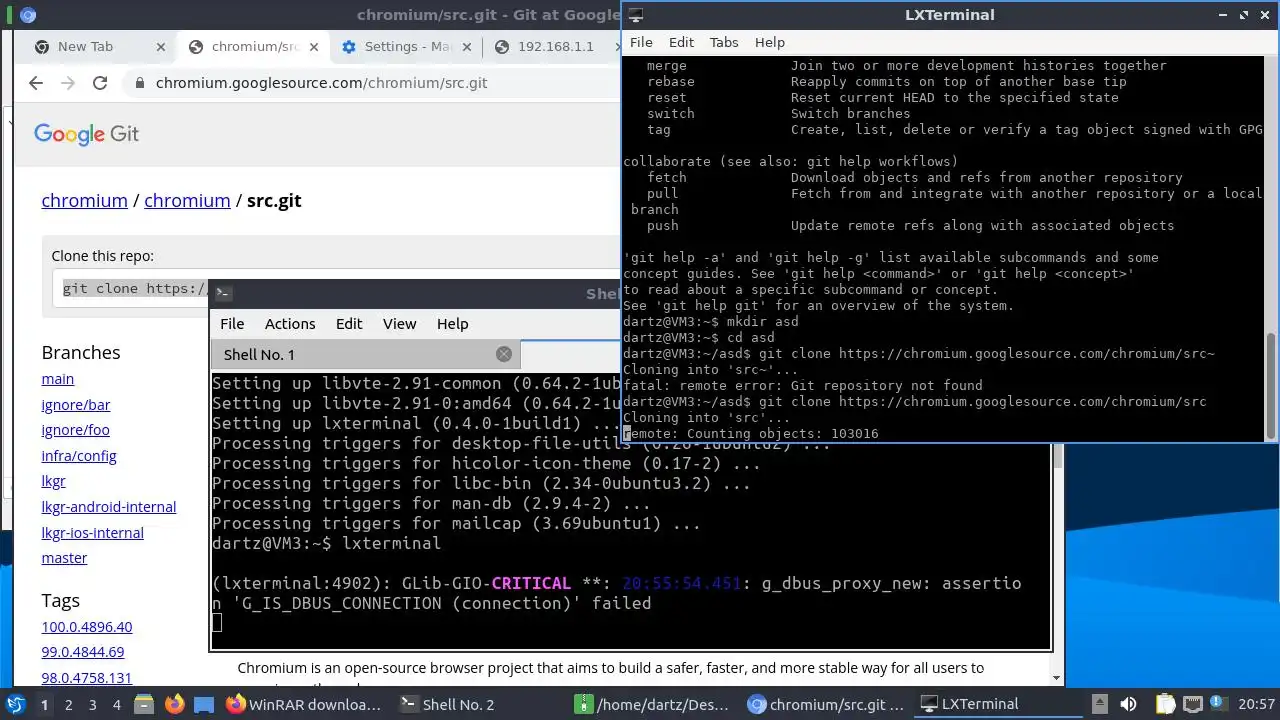
Task: Switch to New Tab in Chrome
Action: tap(98, 47)
